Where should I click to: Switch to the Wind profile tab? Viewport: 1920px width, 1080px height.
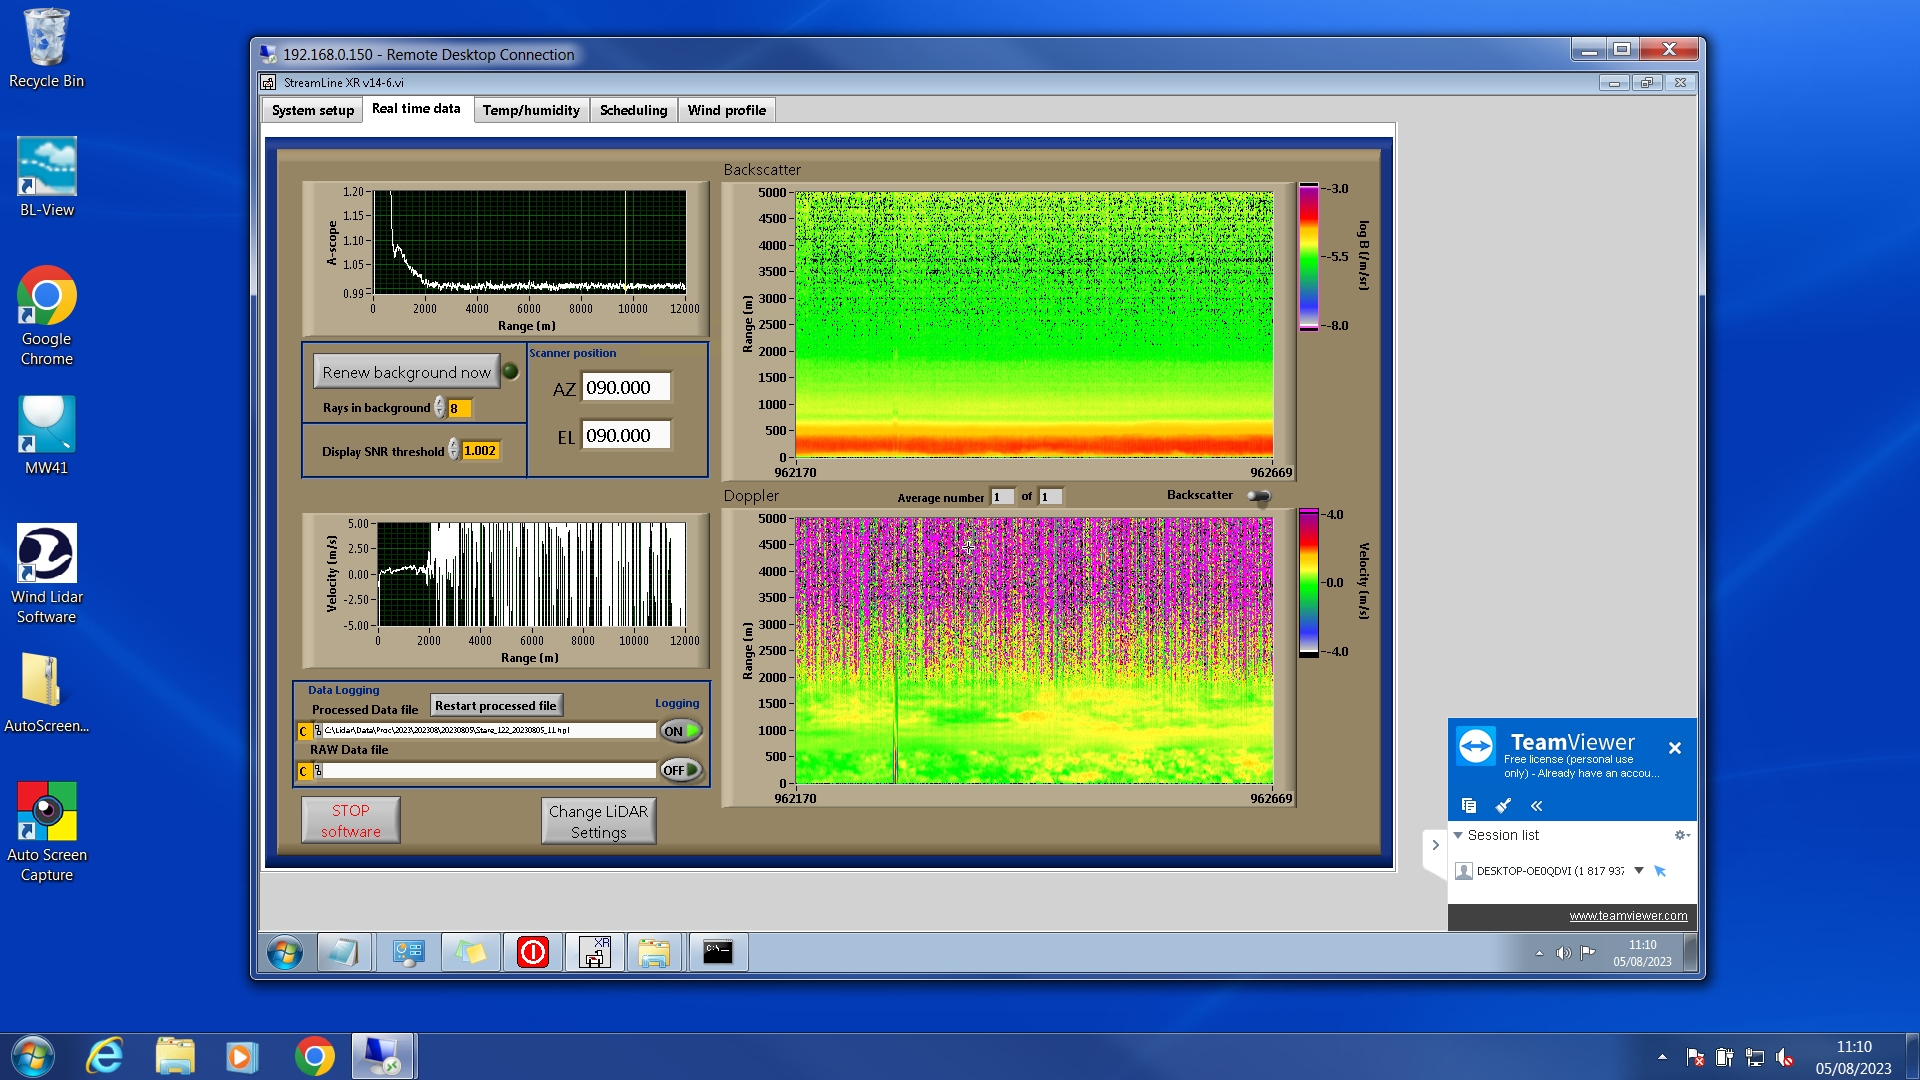tap(726, 110)
